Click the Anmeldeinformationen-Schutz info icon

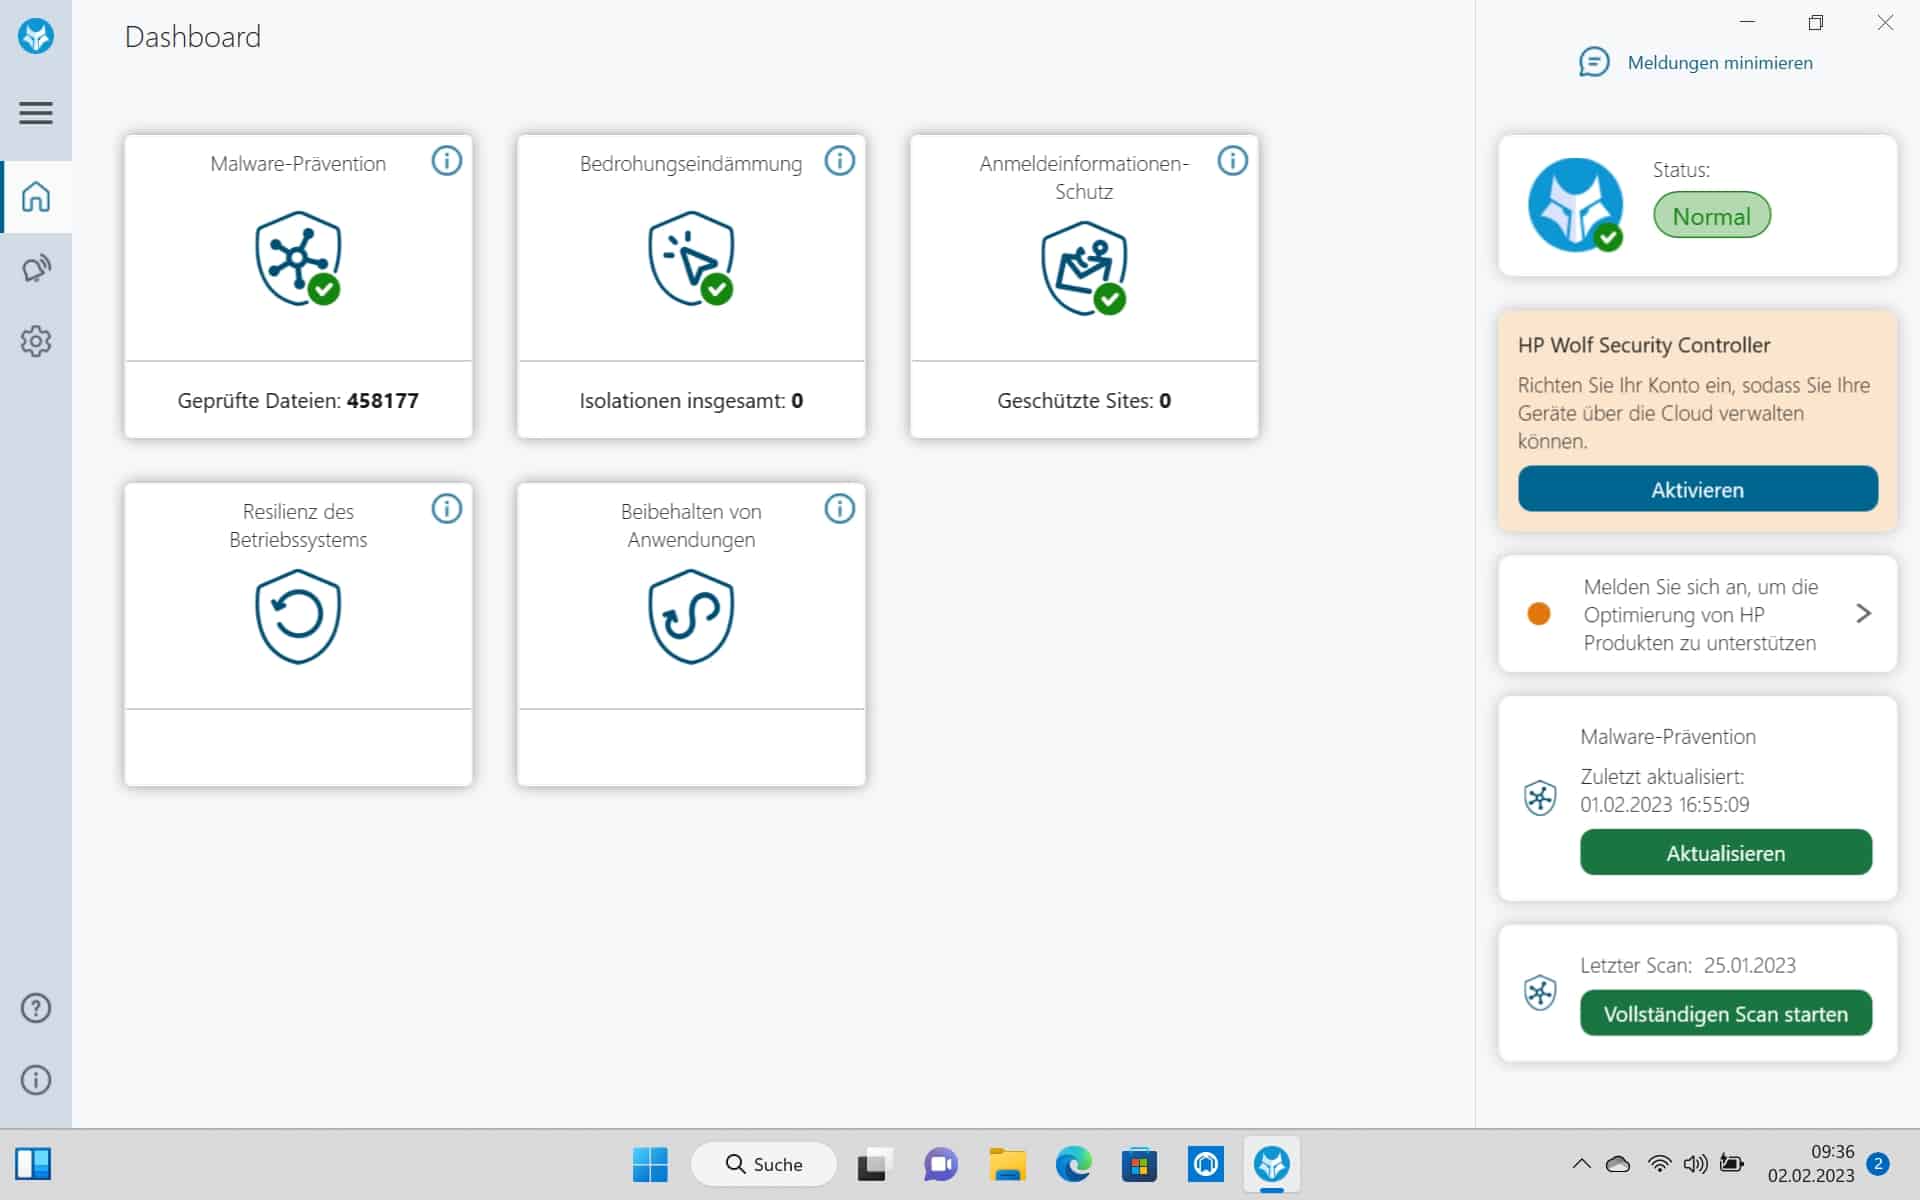[x=1232, y=160]
